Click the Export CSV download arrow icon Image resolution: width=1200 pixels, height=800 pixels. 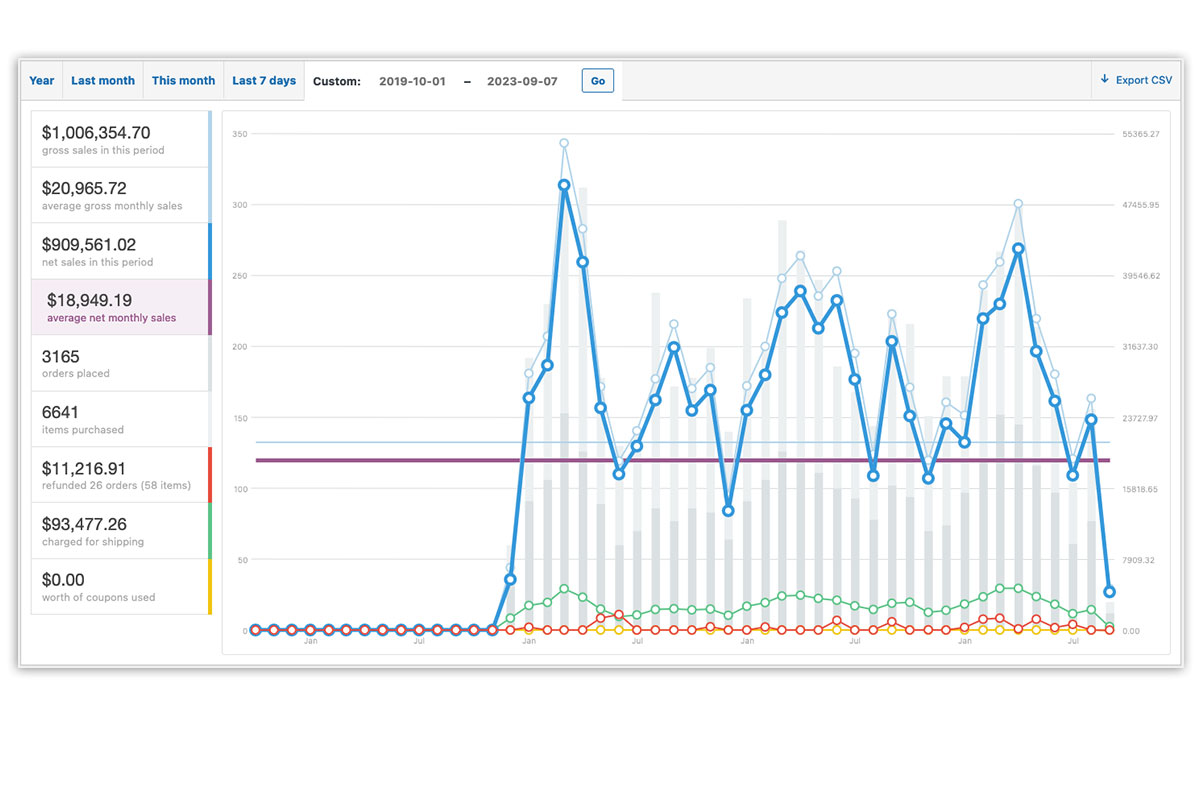click(1104, 80)
